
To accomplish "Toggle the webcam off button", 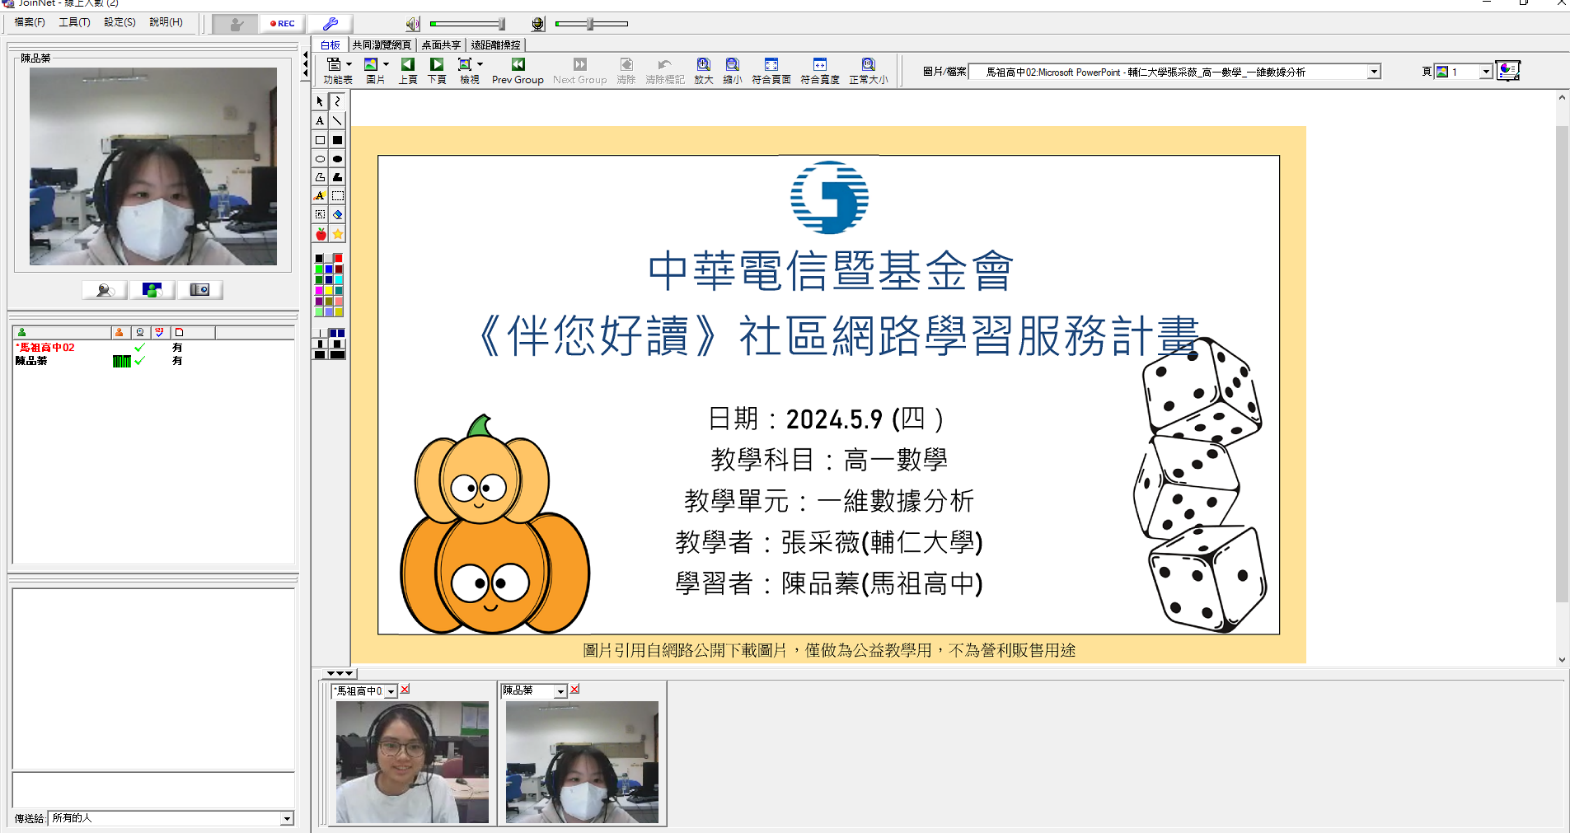I will click(105, 290).
